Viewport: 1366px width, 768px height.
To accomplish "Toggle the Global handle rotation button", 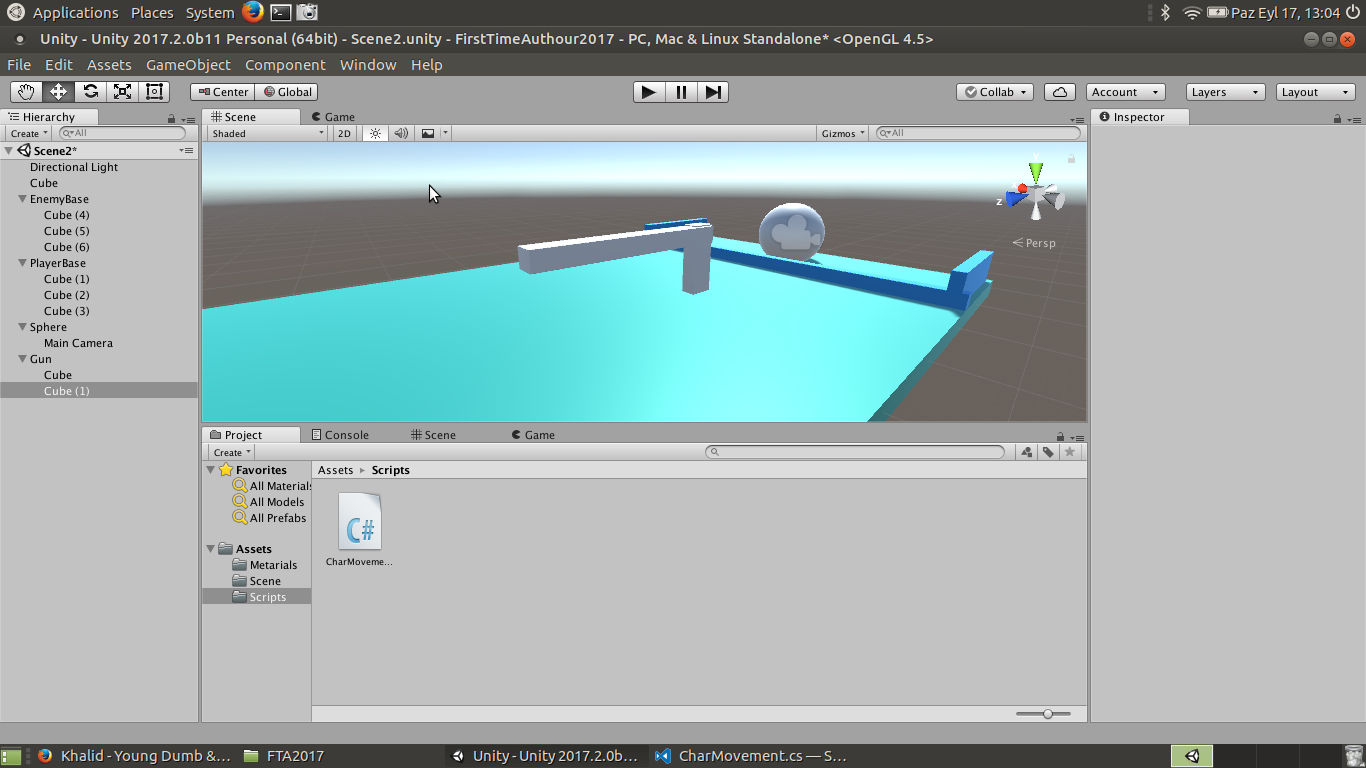I will click(x=286, y=92).
